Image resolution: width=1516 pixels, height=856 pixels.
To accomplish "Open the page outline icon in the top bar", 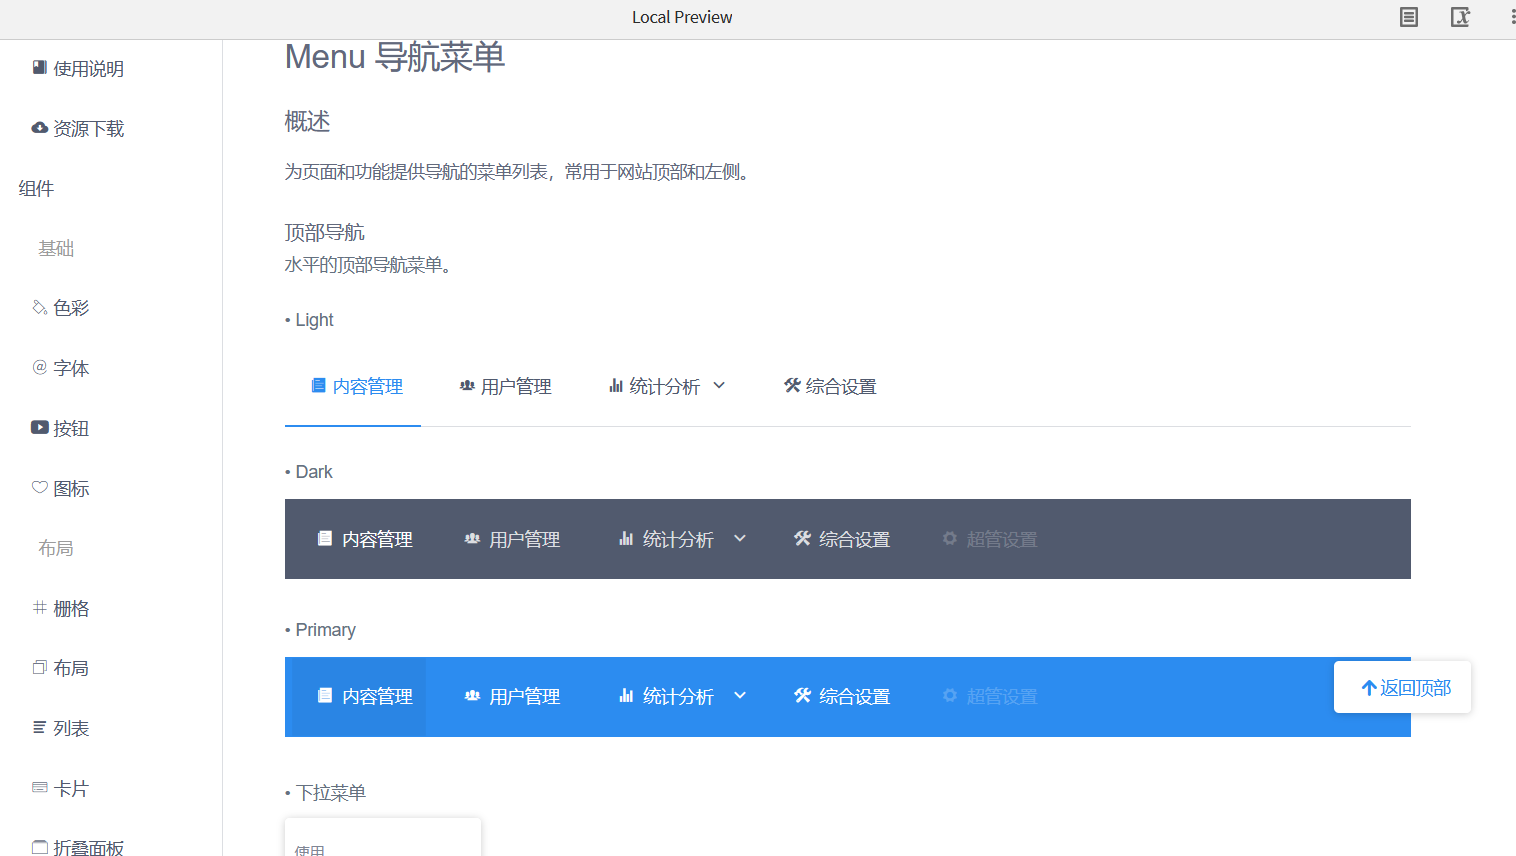I will tap(1409, 17).
